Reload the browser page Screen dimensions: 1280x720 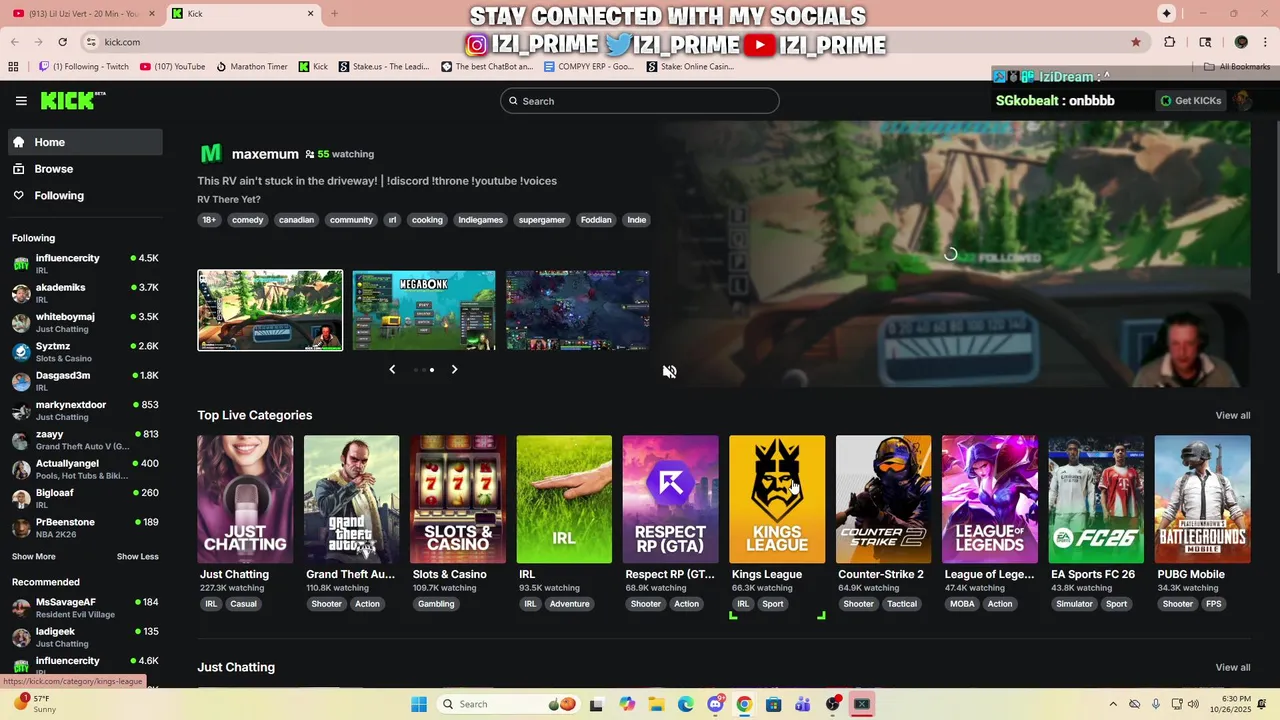click(62, 42)
